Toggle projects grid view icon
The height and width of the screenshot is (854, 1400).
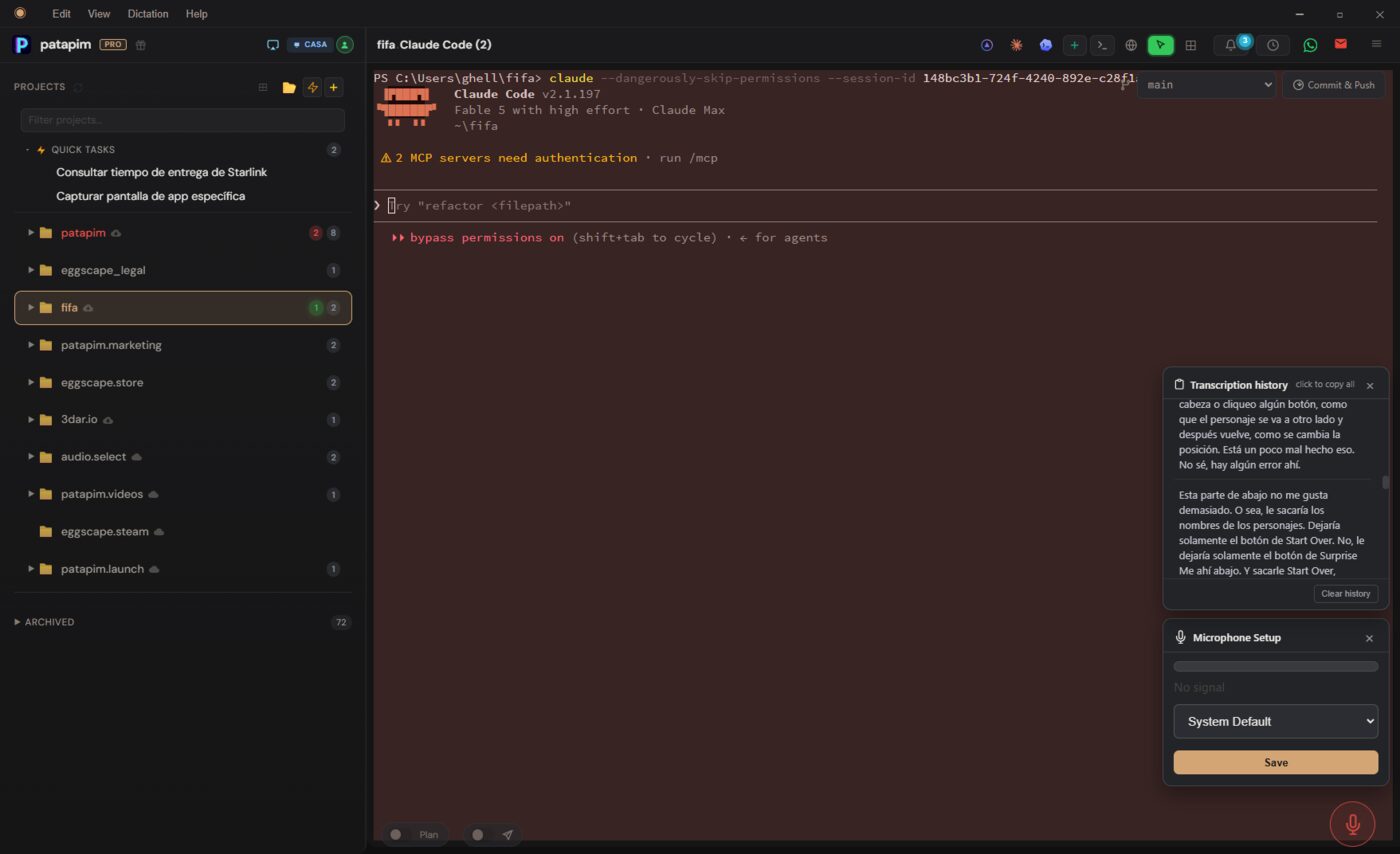click(x=263, y=87)
